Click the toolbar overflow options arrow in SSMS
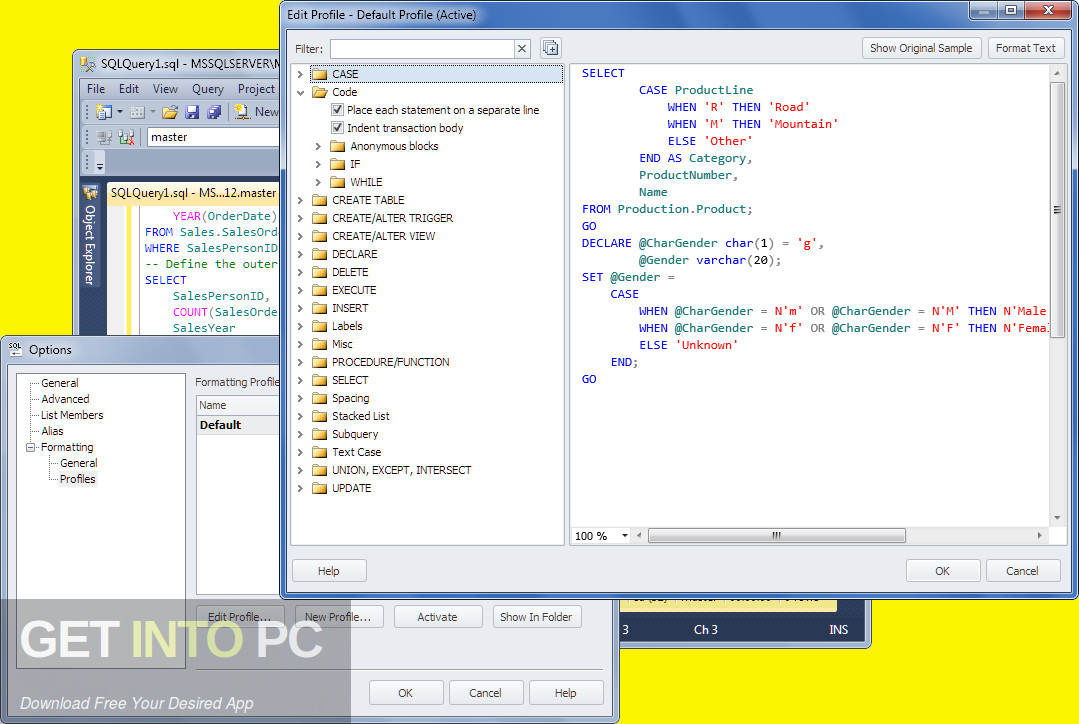The width and height of the screenshot is (1079, 724). click(x=100, y=166)
